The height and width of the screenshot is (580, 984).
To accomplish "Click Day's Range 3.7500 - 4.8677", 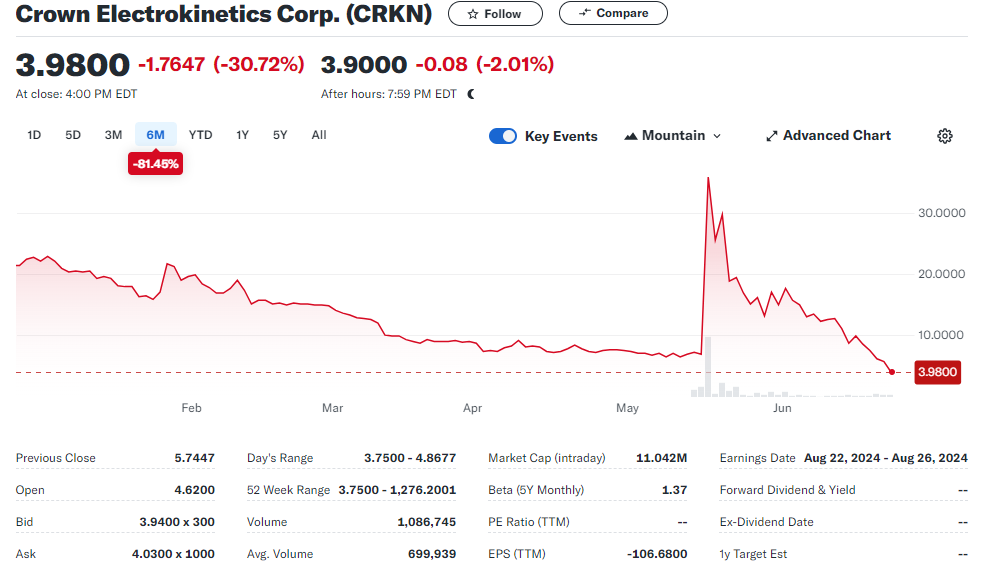I will click(410, 458).
